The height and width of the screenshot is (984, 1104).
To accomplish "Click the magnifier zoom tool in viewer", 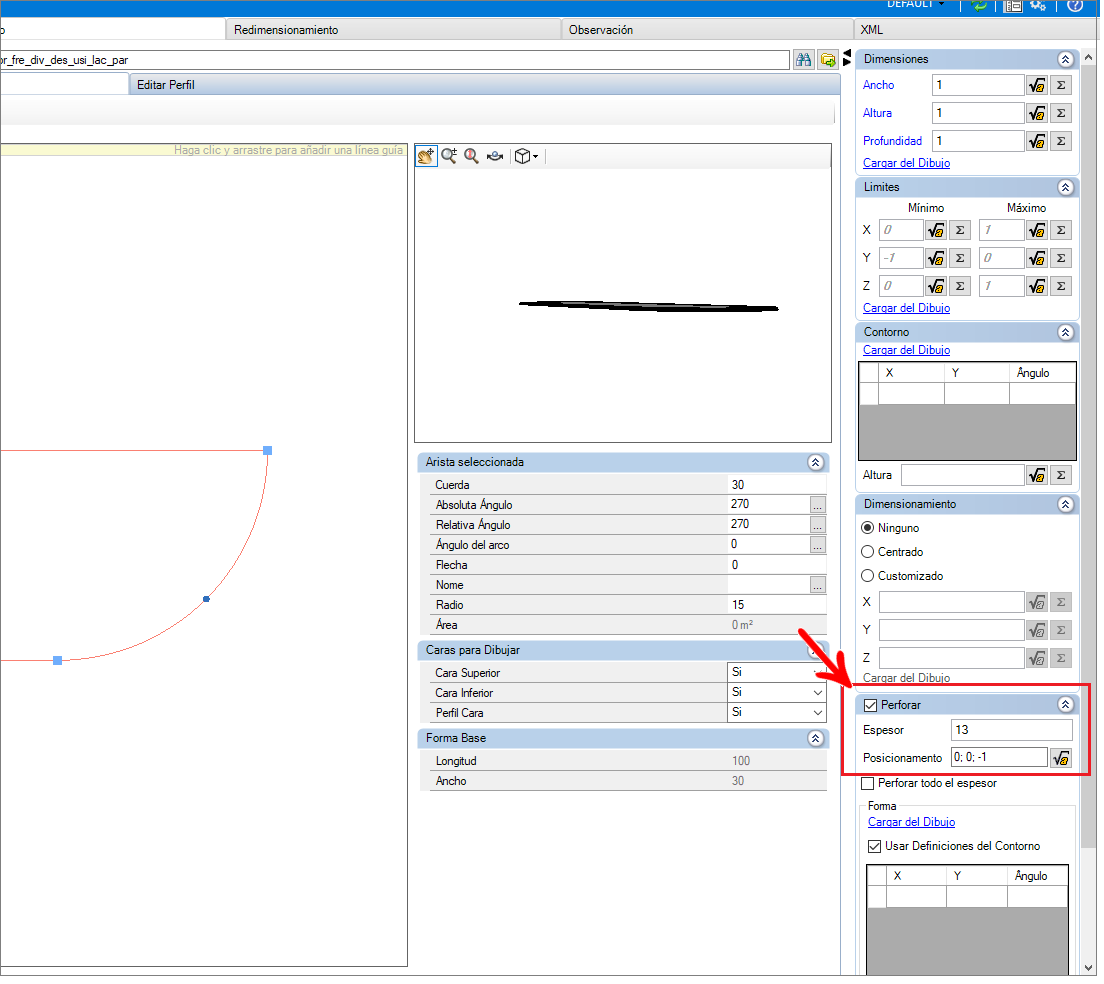I will pos(473,156).
